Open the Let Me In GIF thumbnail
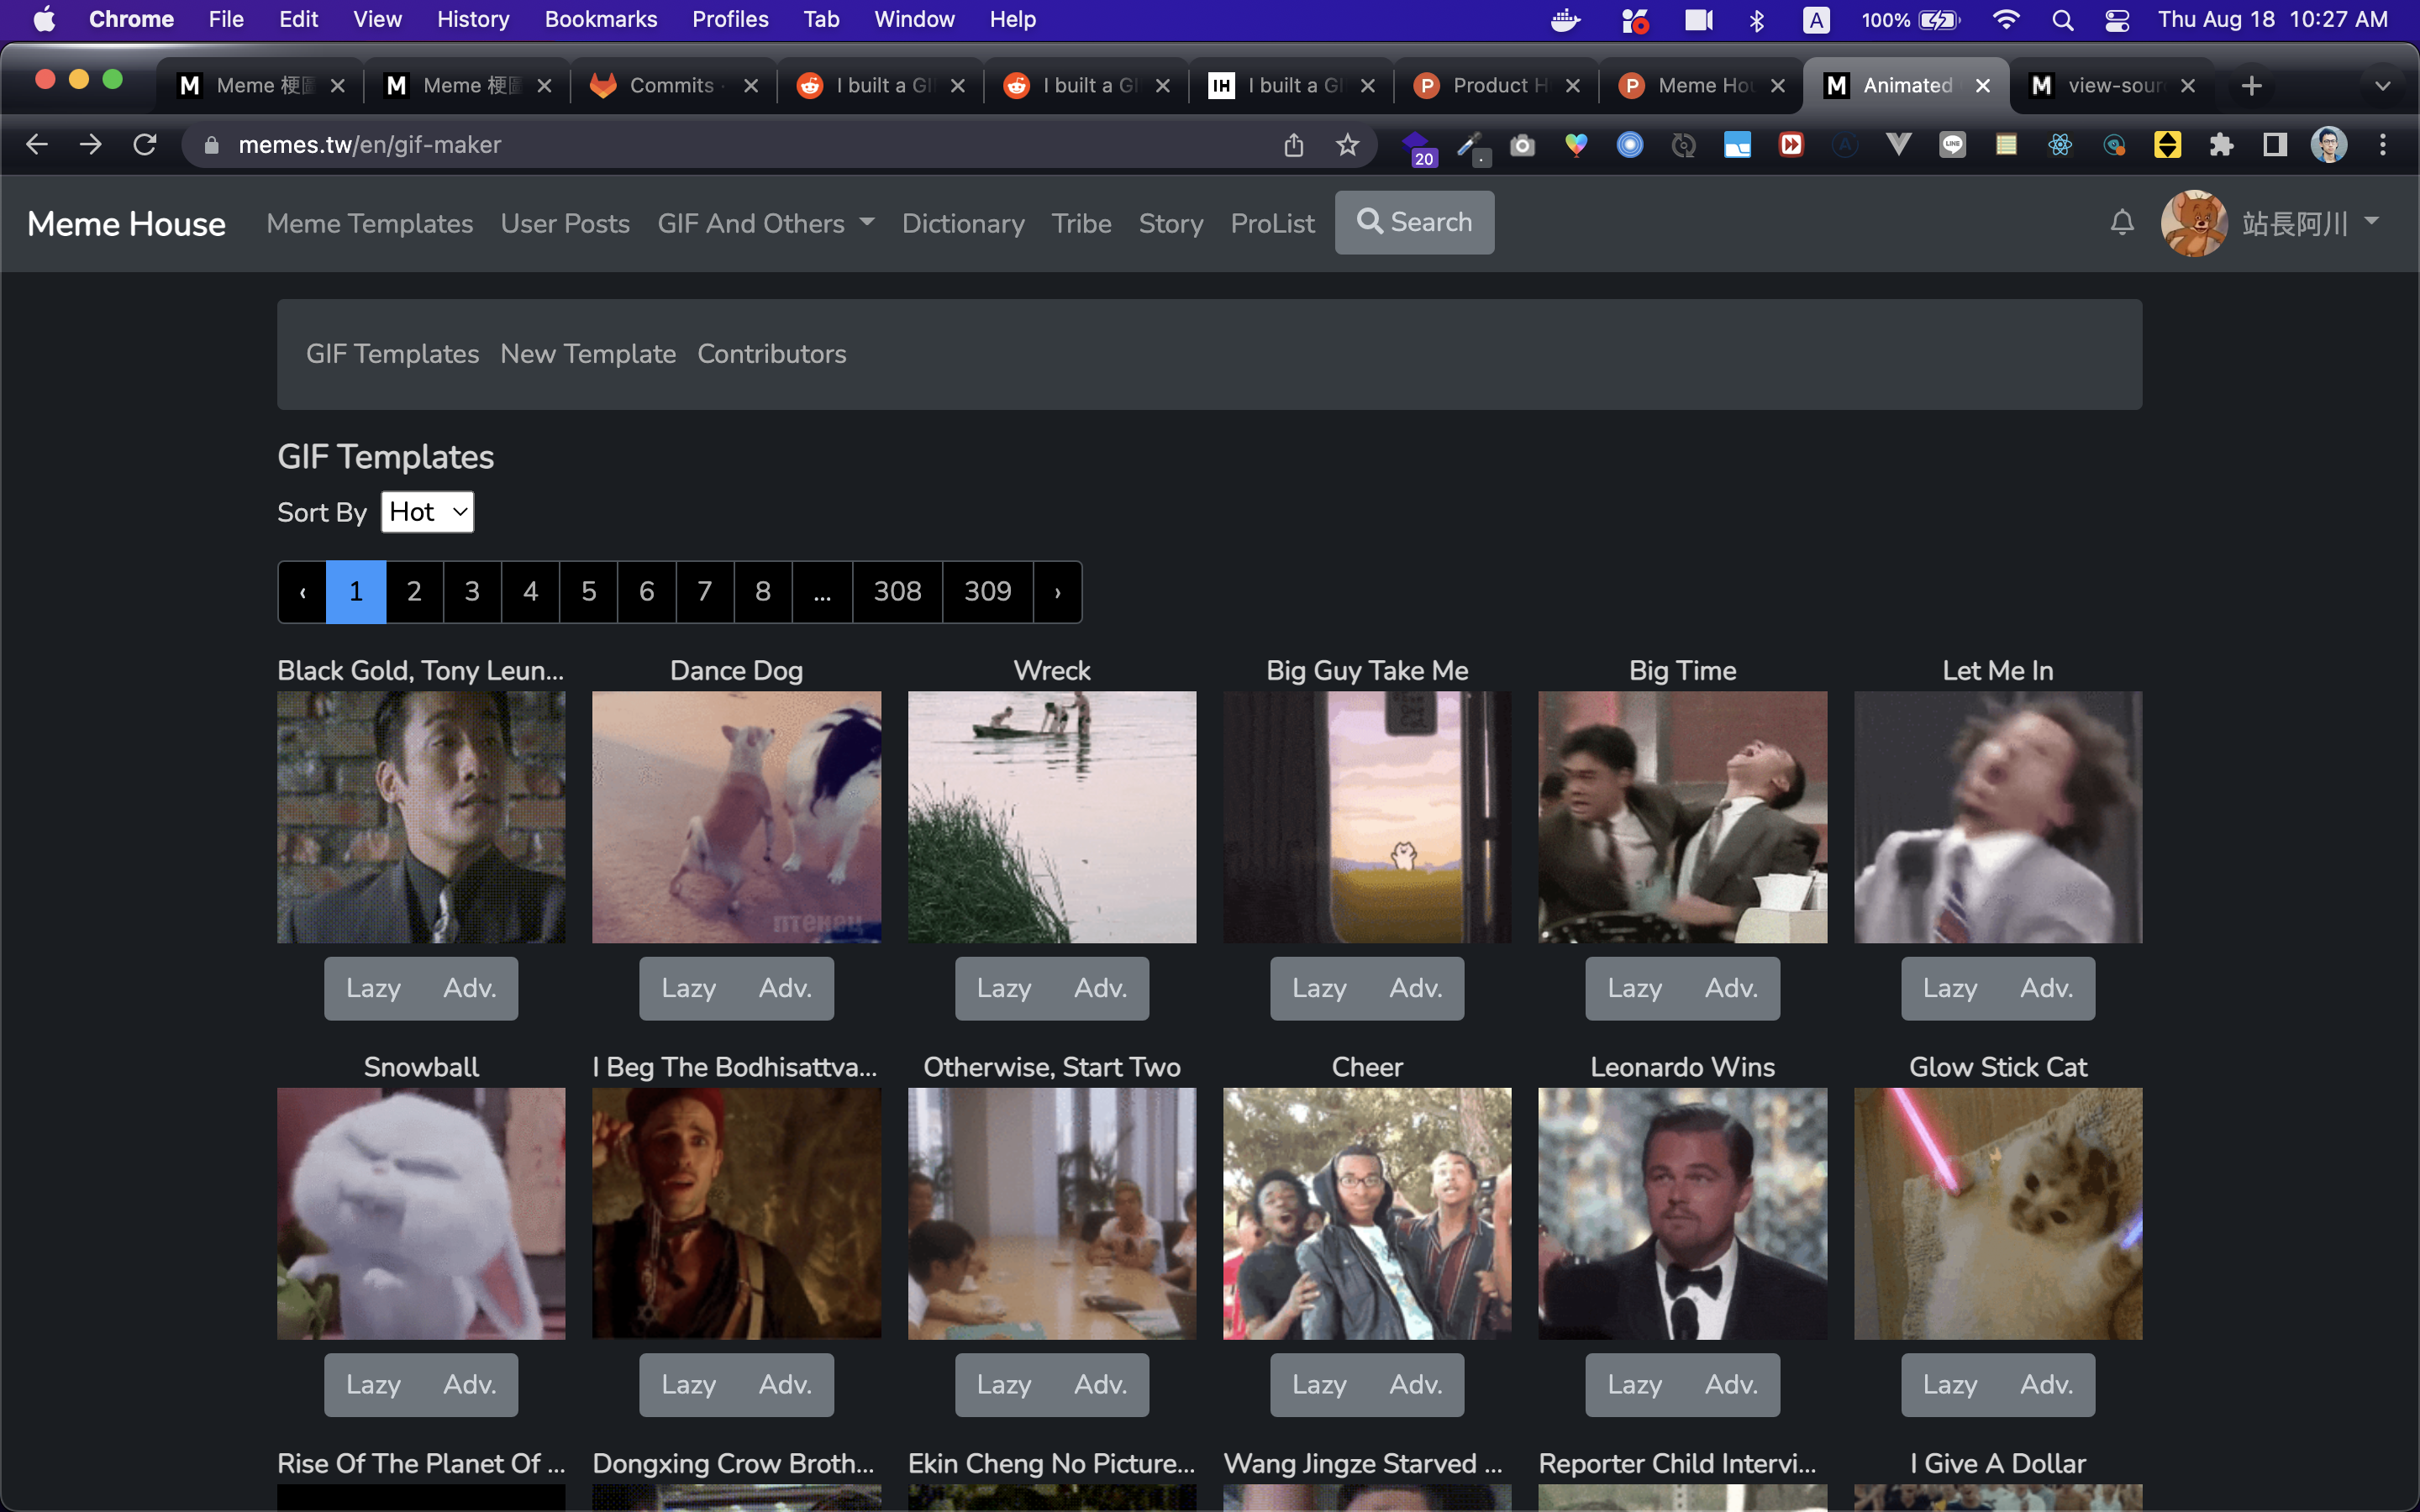This screenshot has width=2420, height=1512. tap(1998, 817)
